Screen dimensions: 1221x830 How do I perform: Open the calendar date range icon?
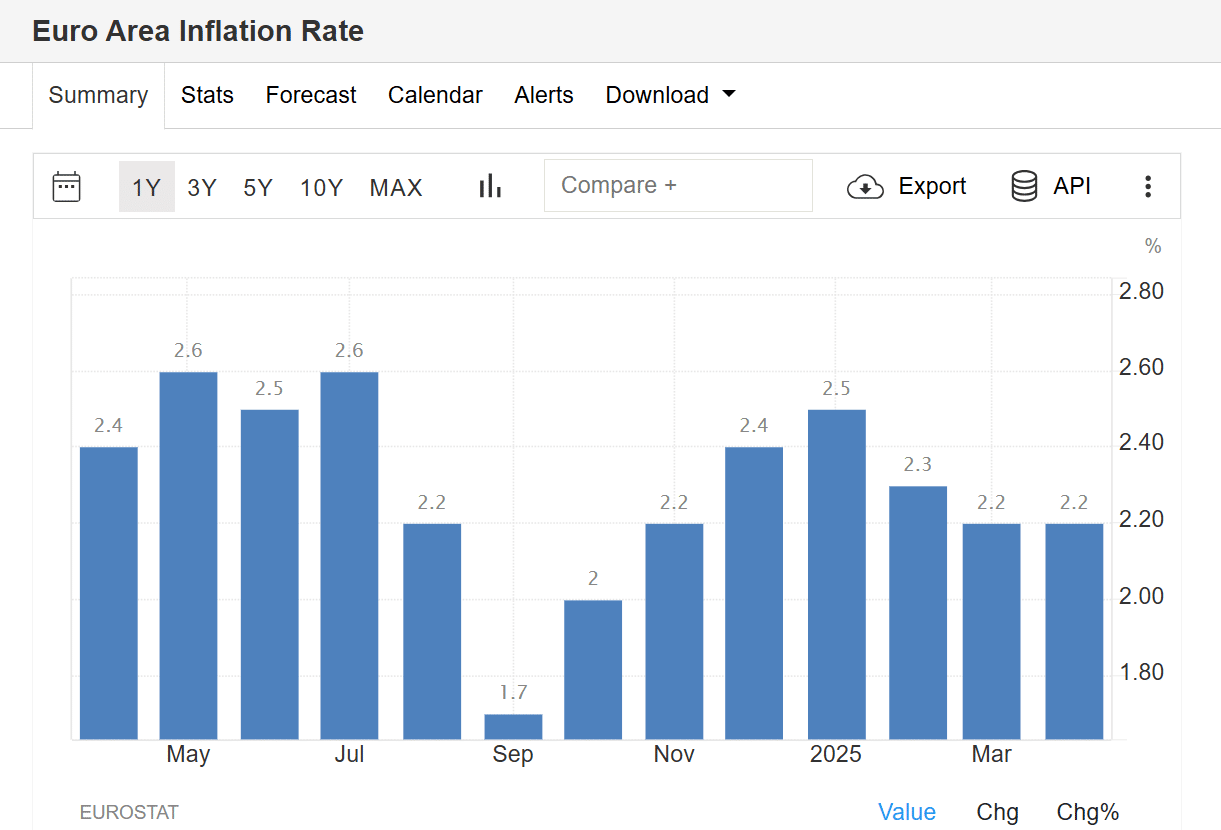67,187
